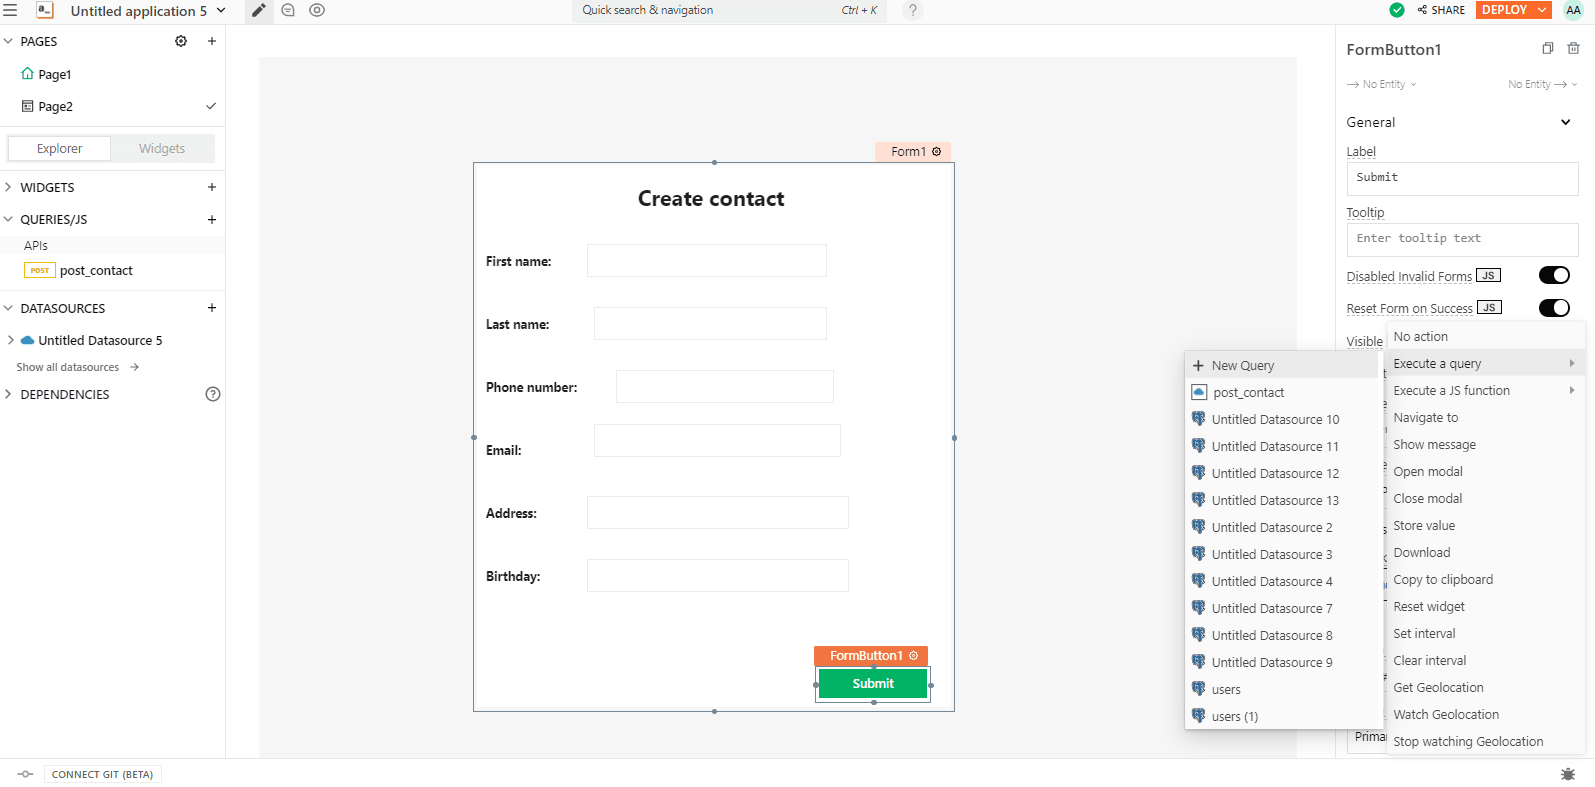Expand Untitled Datasource 5 tree item
Image resolution: width=1595 pixels, height=787 pixels.
point(11,340)
